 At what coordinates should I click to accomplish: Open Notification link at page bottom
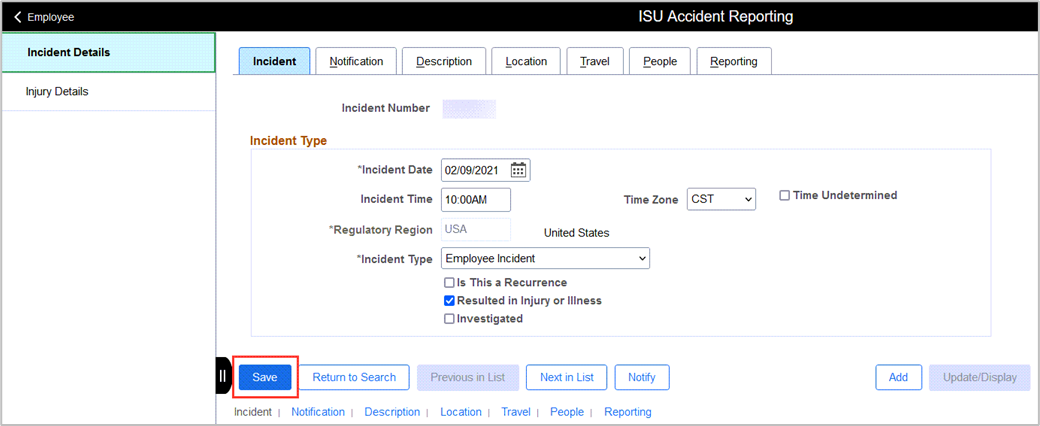click(x=318, y=412)
